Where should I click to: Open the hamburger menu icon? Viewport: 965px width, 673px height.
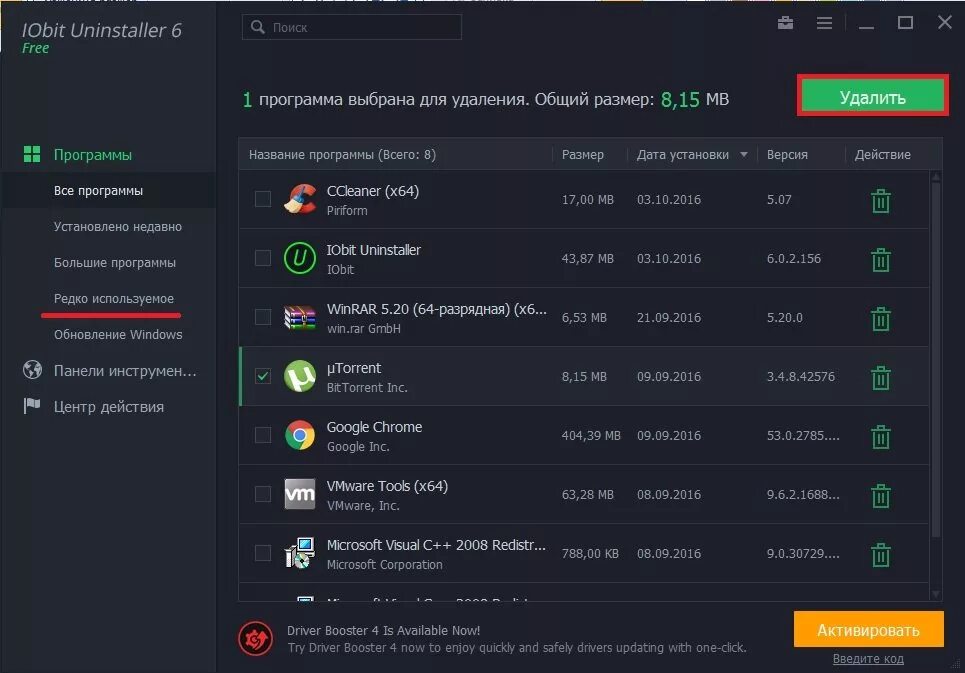pos(824,23)
